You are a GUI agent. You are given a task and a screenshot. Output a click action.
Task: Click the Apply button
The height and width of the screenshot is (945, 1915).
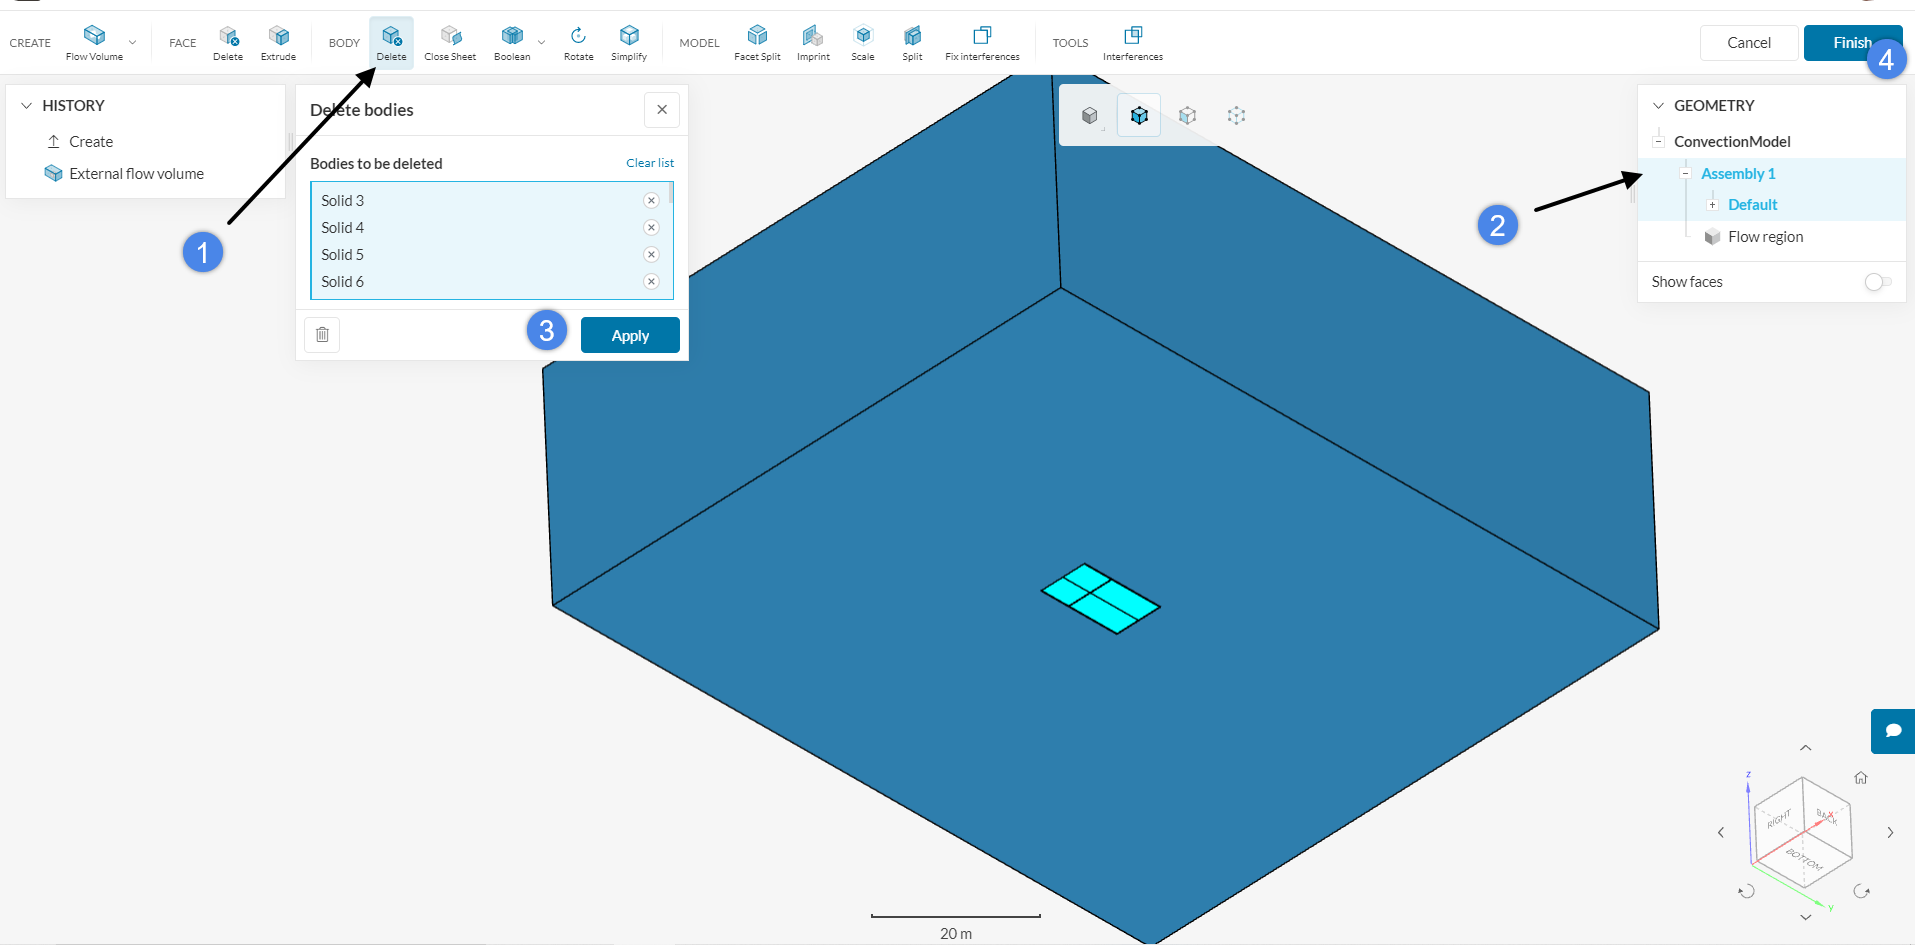[x=630, y=336]
